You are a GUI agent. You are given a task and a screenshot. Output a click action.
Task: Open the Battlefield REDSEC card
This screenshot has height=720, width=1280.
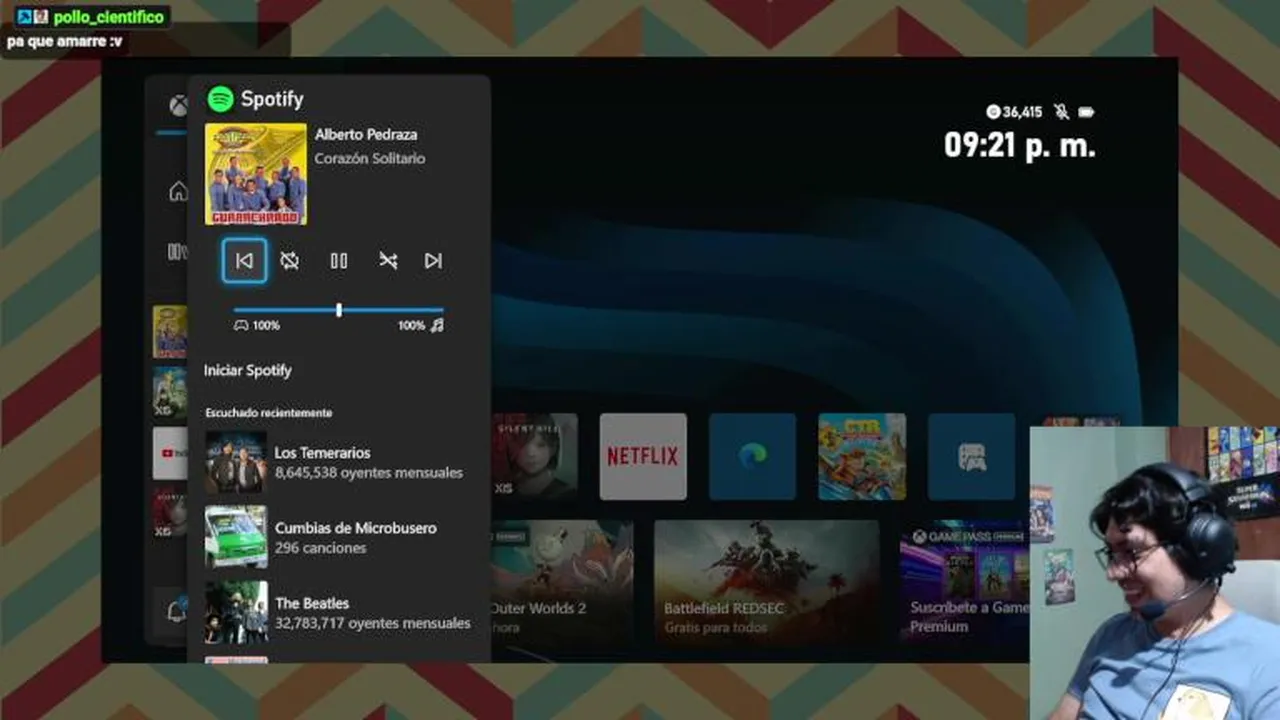tap(767, 583)
